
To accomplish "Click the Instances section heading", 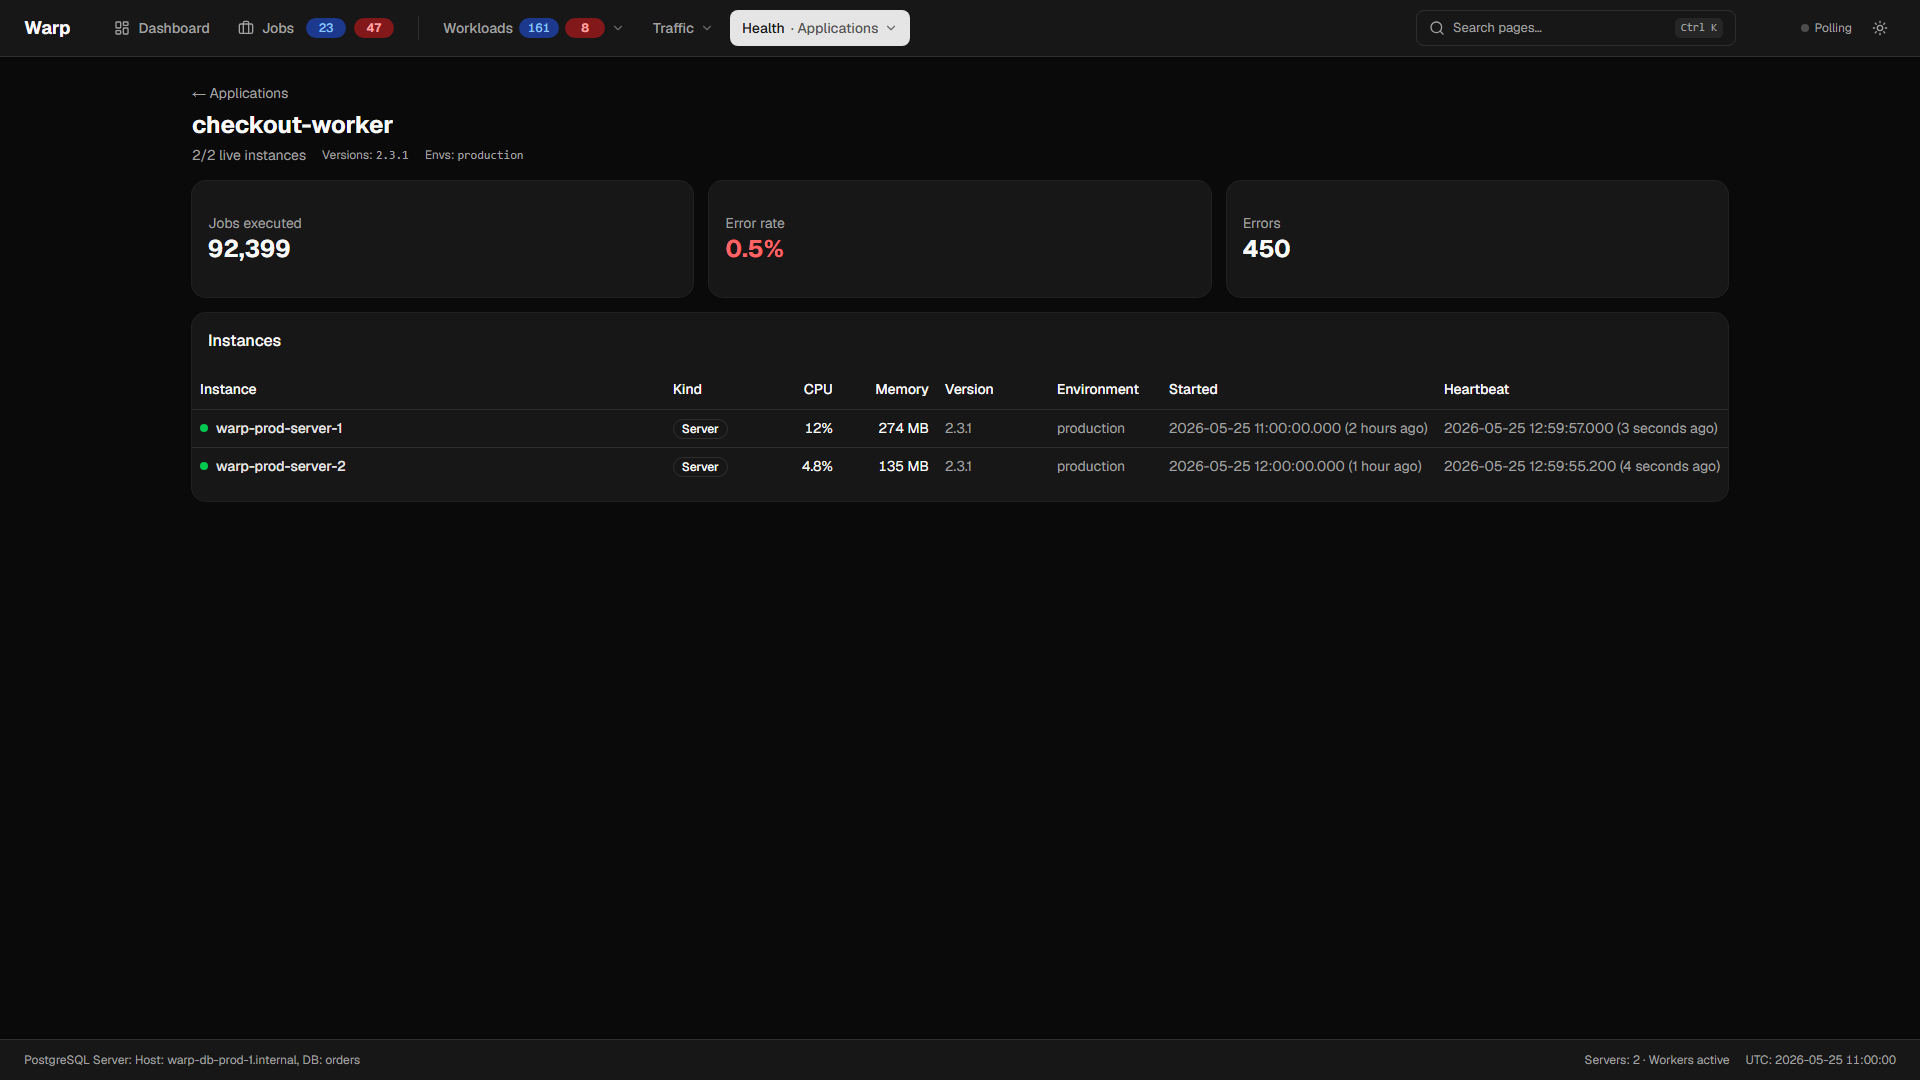I will pos(244,341).
